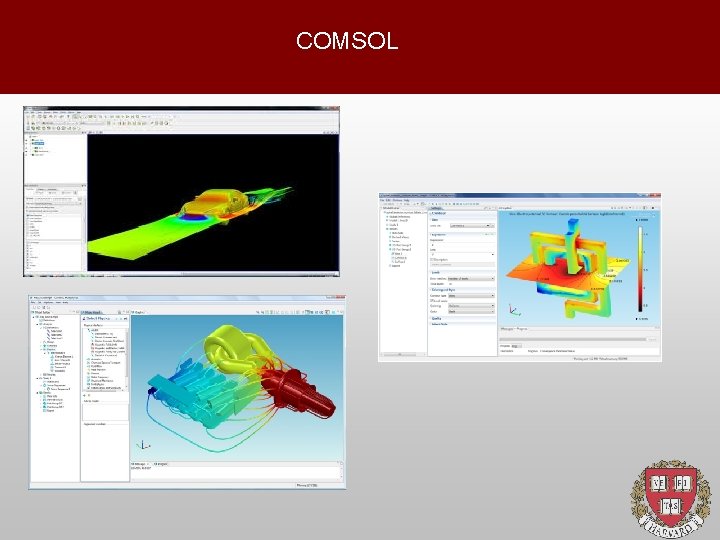Open the Contour type dropdown
Screen dimensions: 720x540
(x=472, y=296)
